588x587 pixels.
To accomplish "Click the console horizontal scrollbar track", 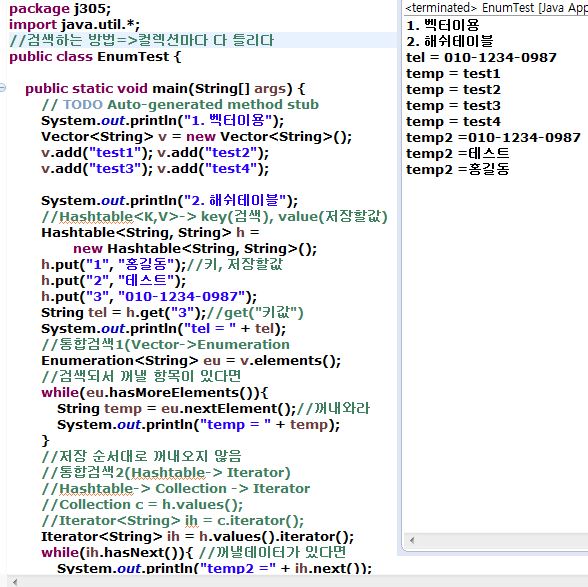I will 502,540.
